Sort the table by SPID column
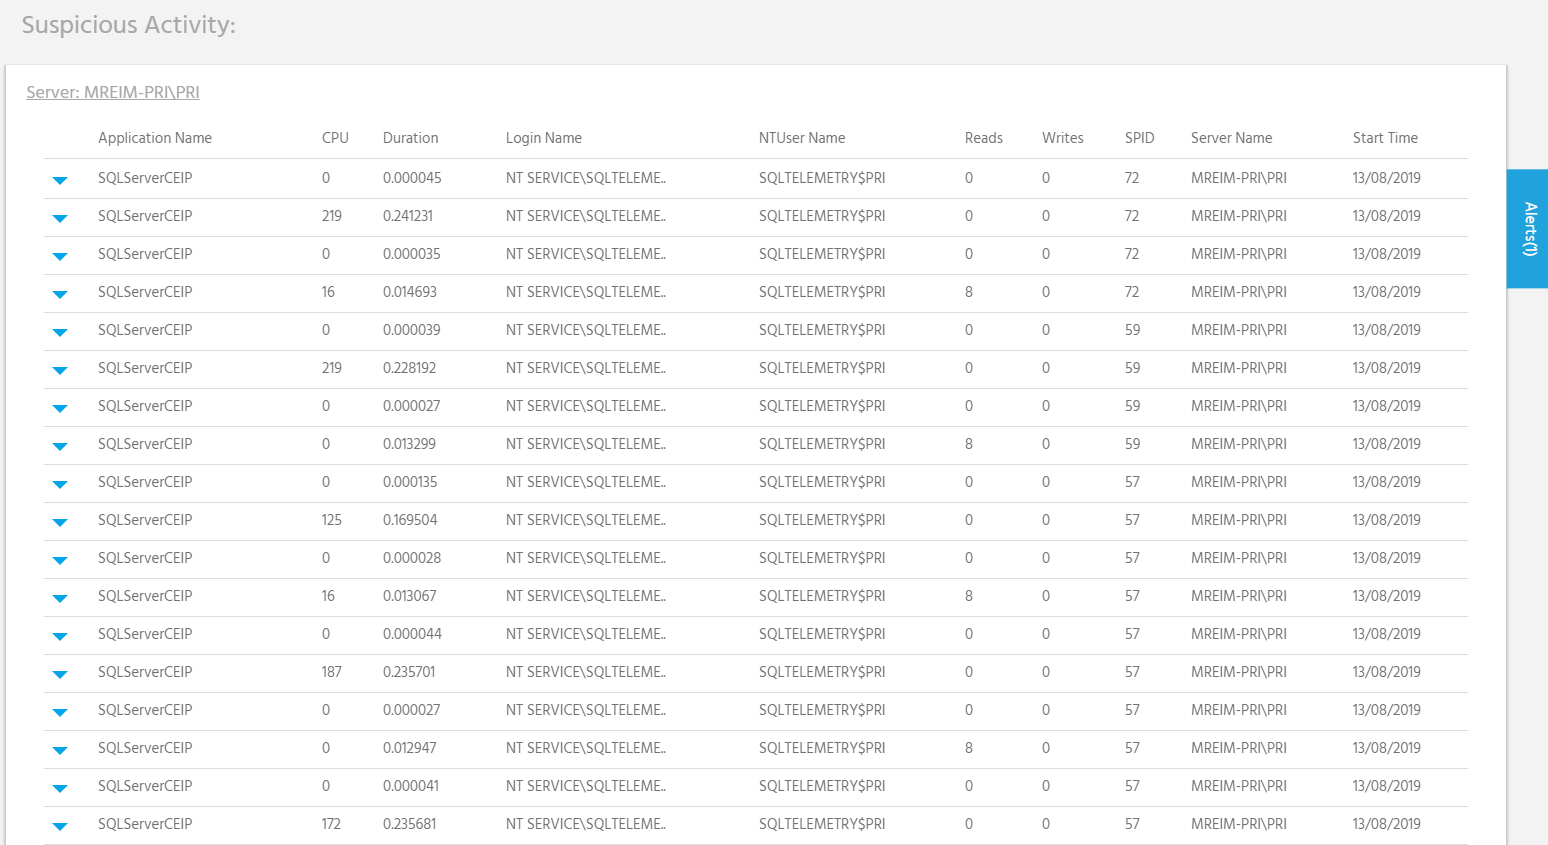Viewport: 1548px width, 845px height. point(1140,138)
